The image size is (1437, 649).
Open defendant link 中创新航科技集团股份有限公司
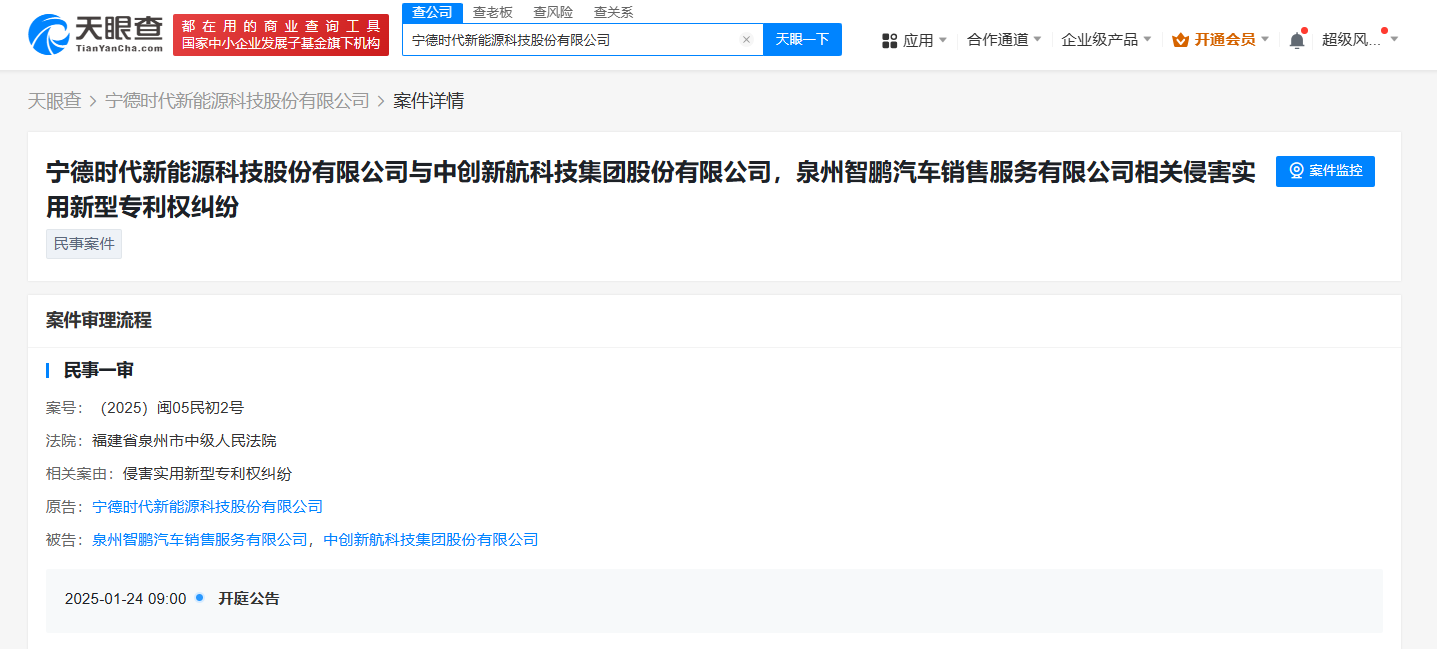(x=431, y=540)
